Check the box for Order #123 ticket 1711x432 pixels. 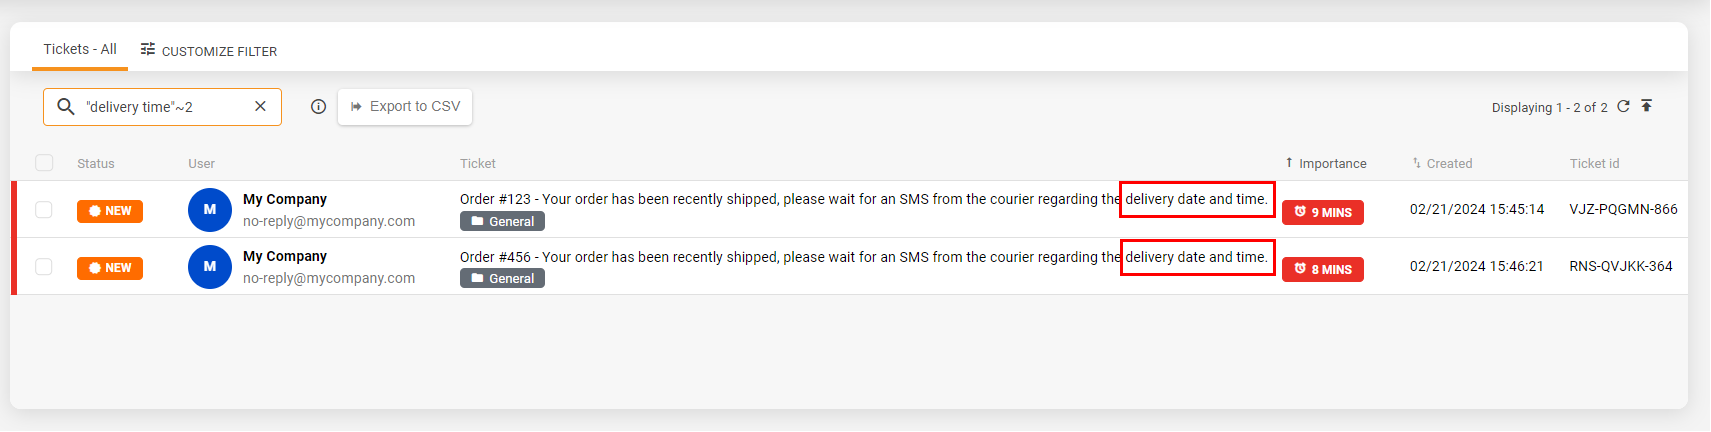point(44,210)
